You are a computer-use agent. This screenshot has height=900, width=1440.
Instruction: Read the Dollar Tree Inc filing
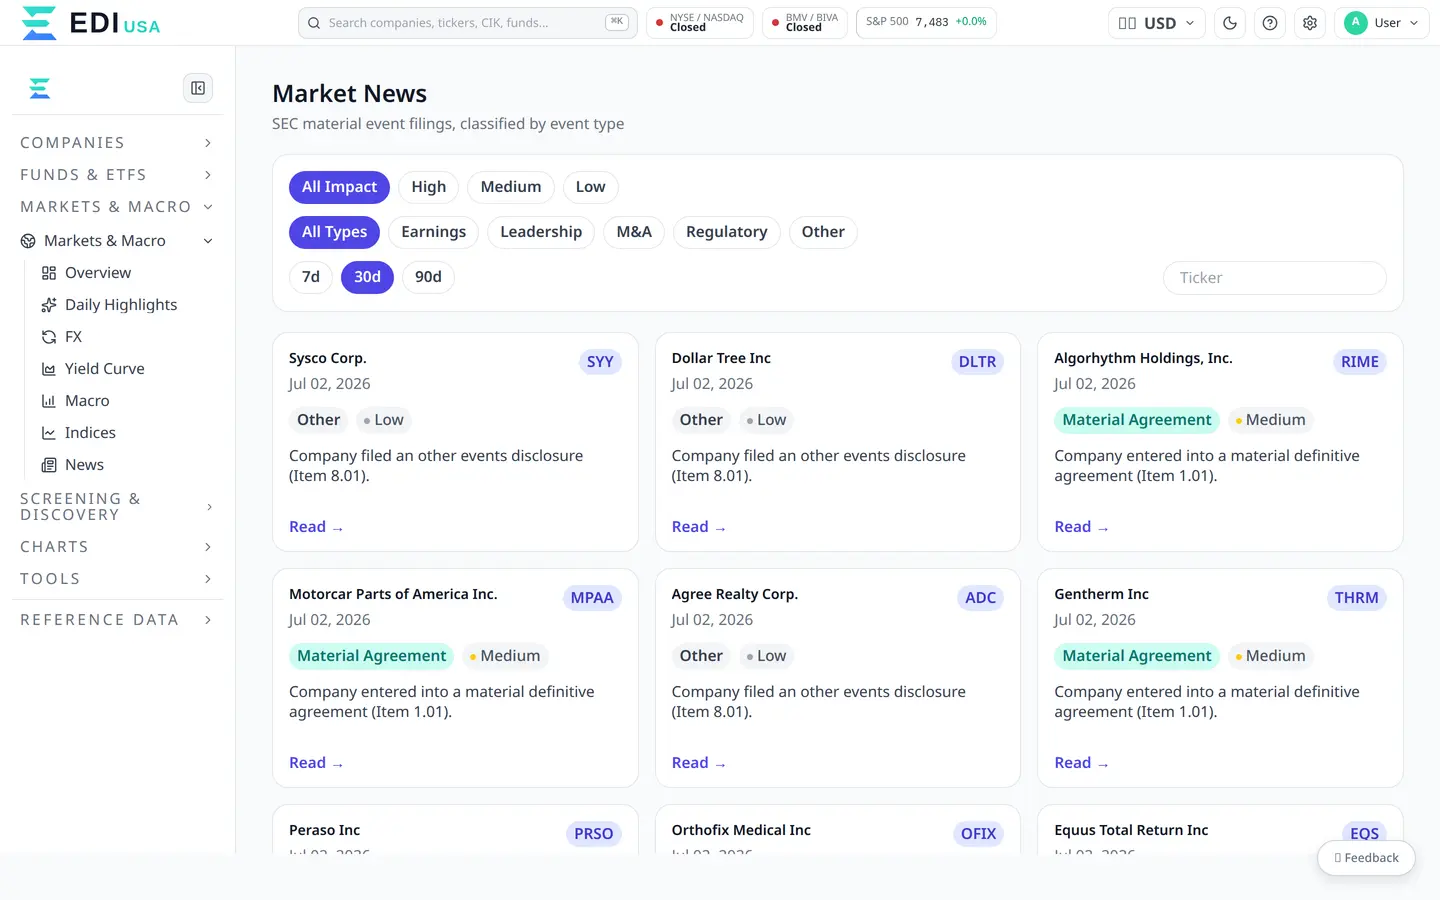point(698,527)
